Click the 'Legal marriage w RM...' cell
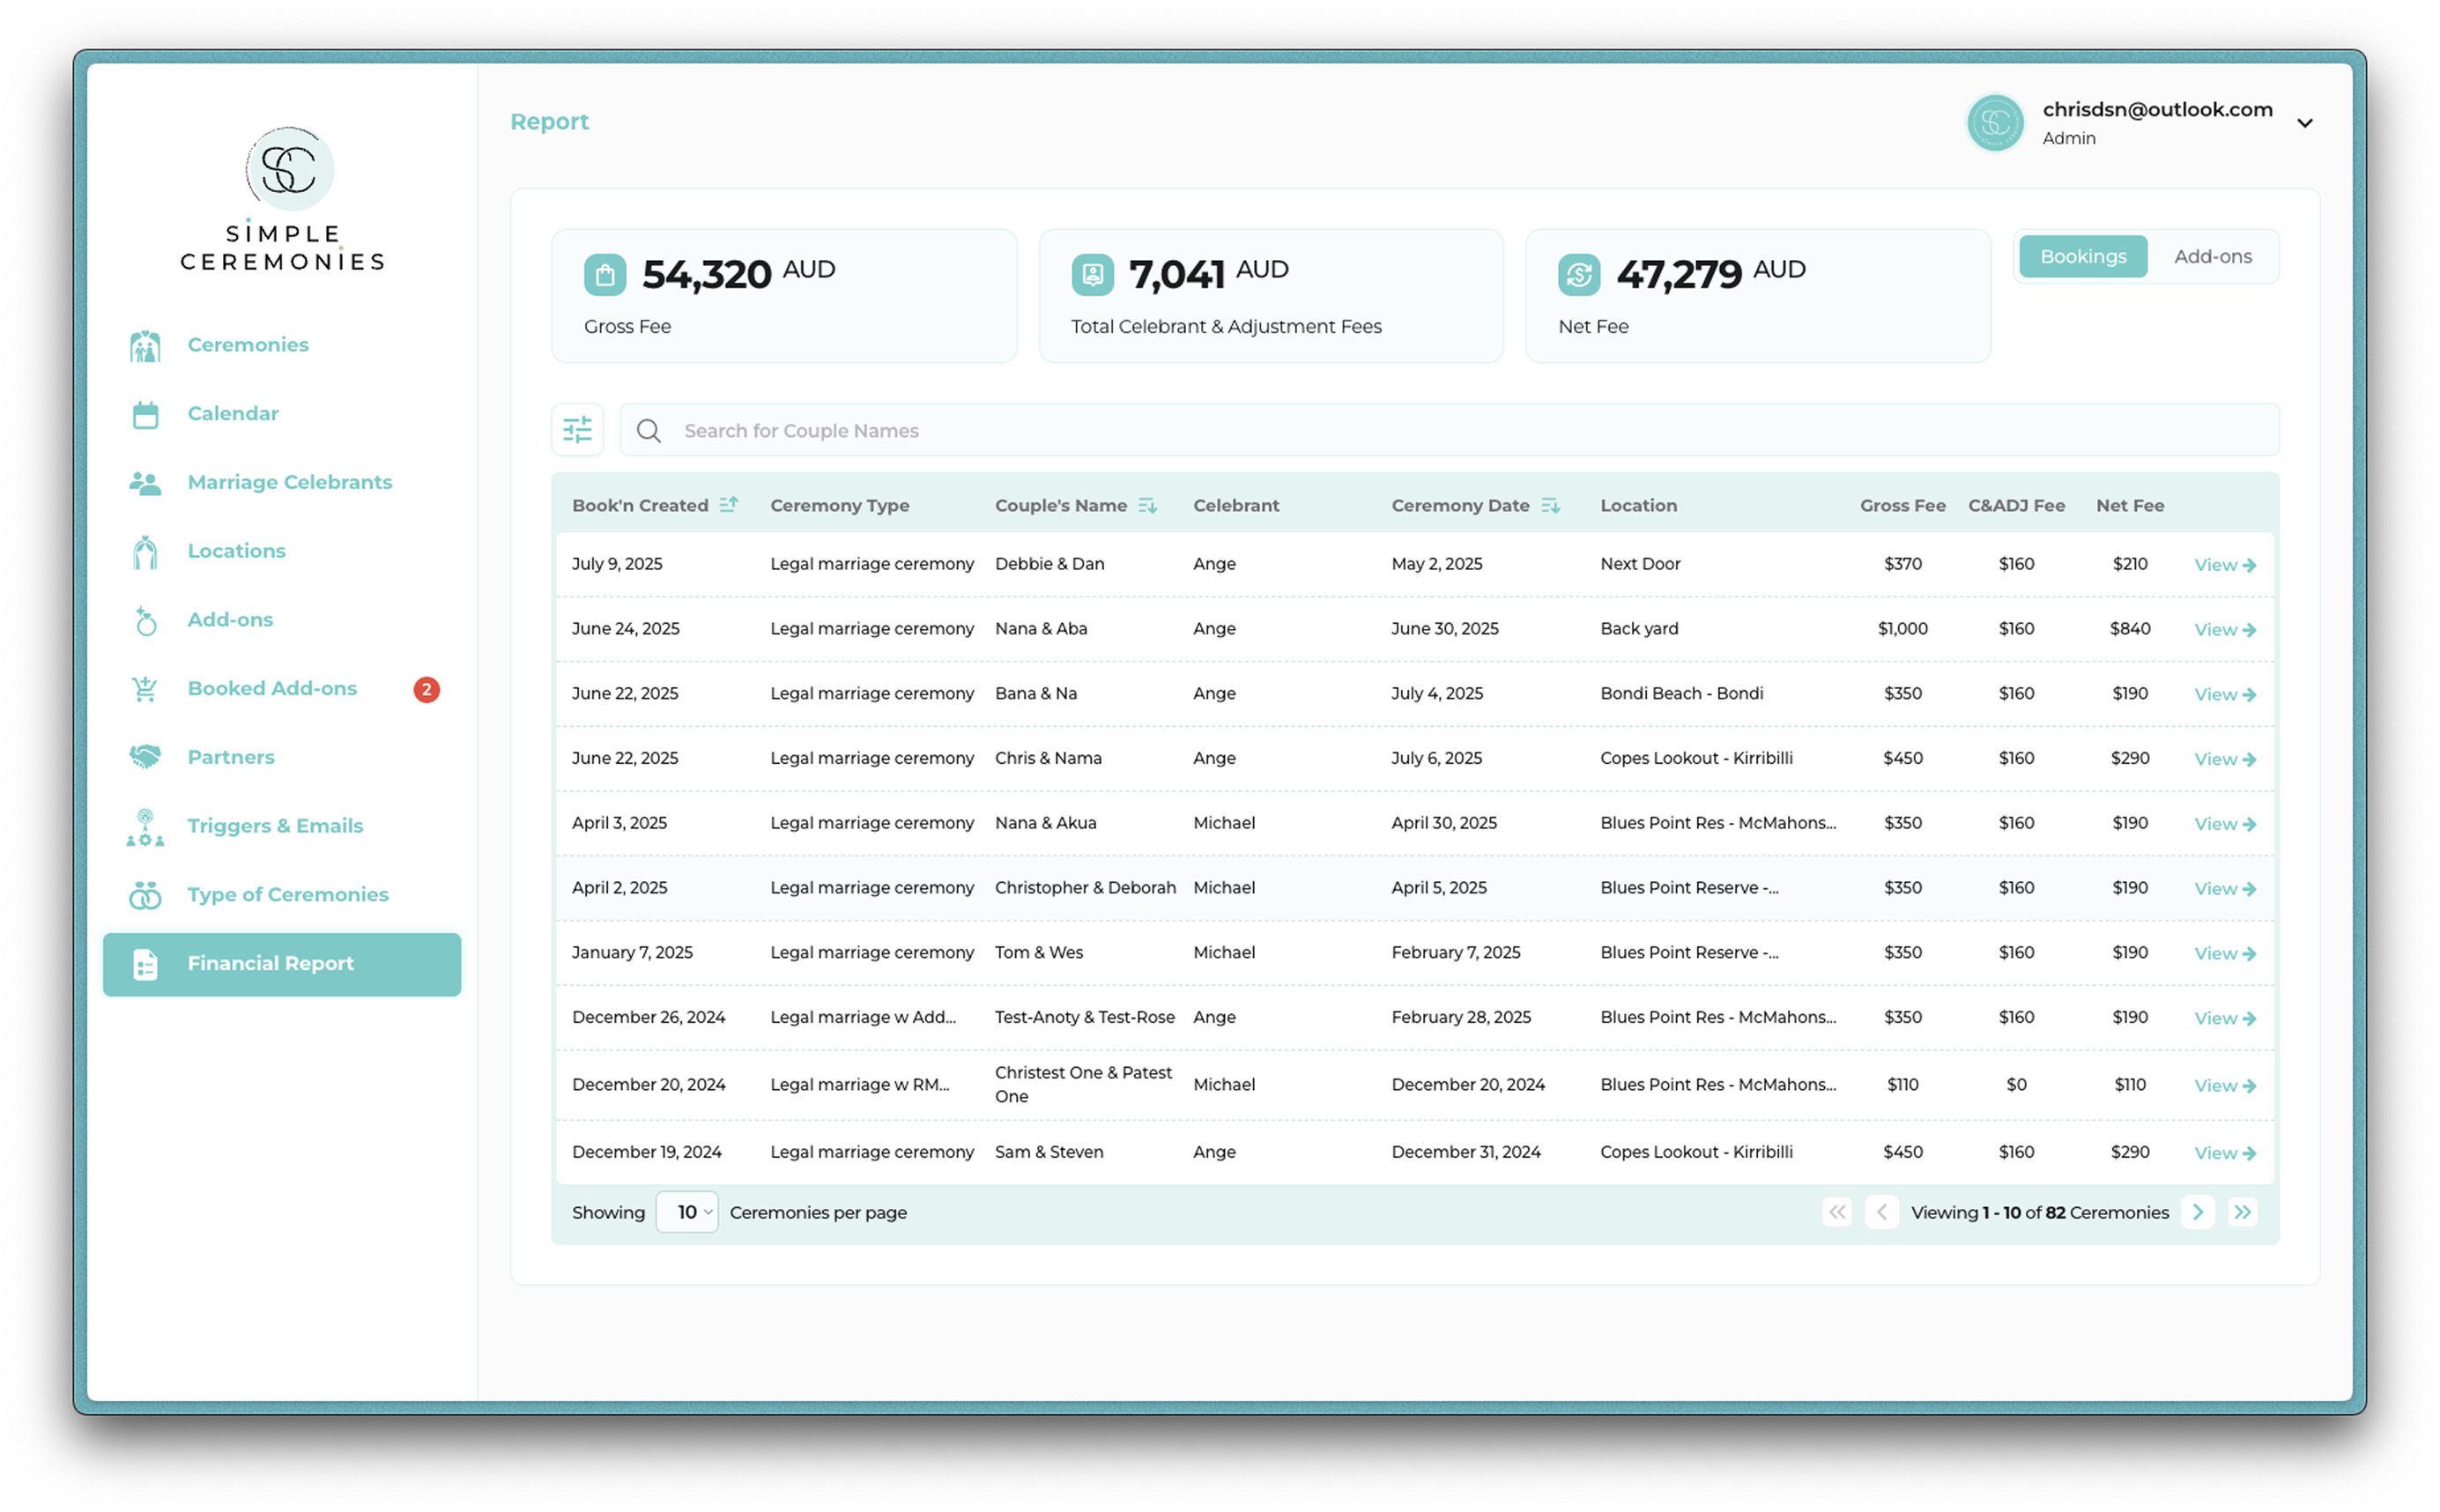 click(x=860, y=1085)
